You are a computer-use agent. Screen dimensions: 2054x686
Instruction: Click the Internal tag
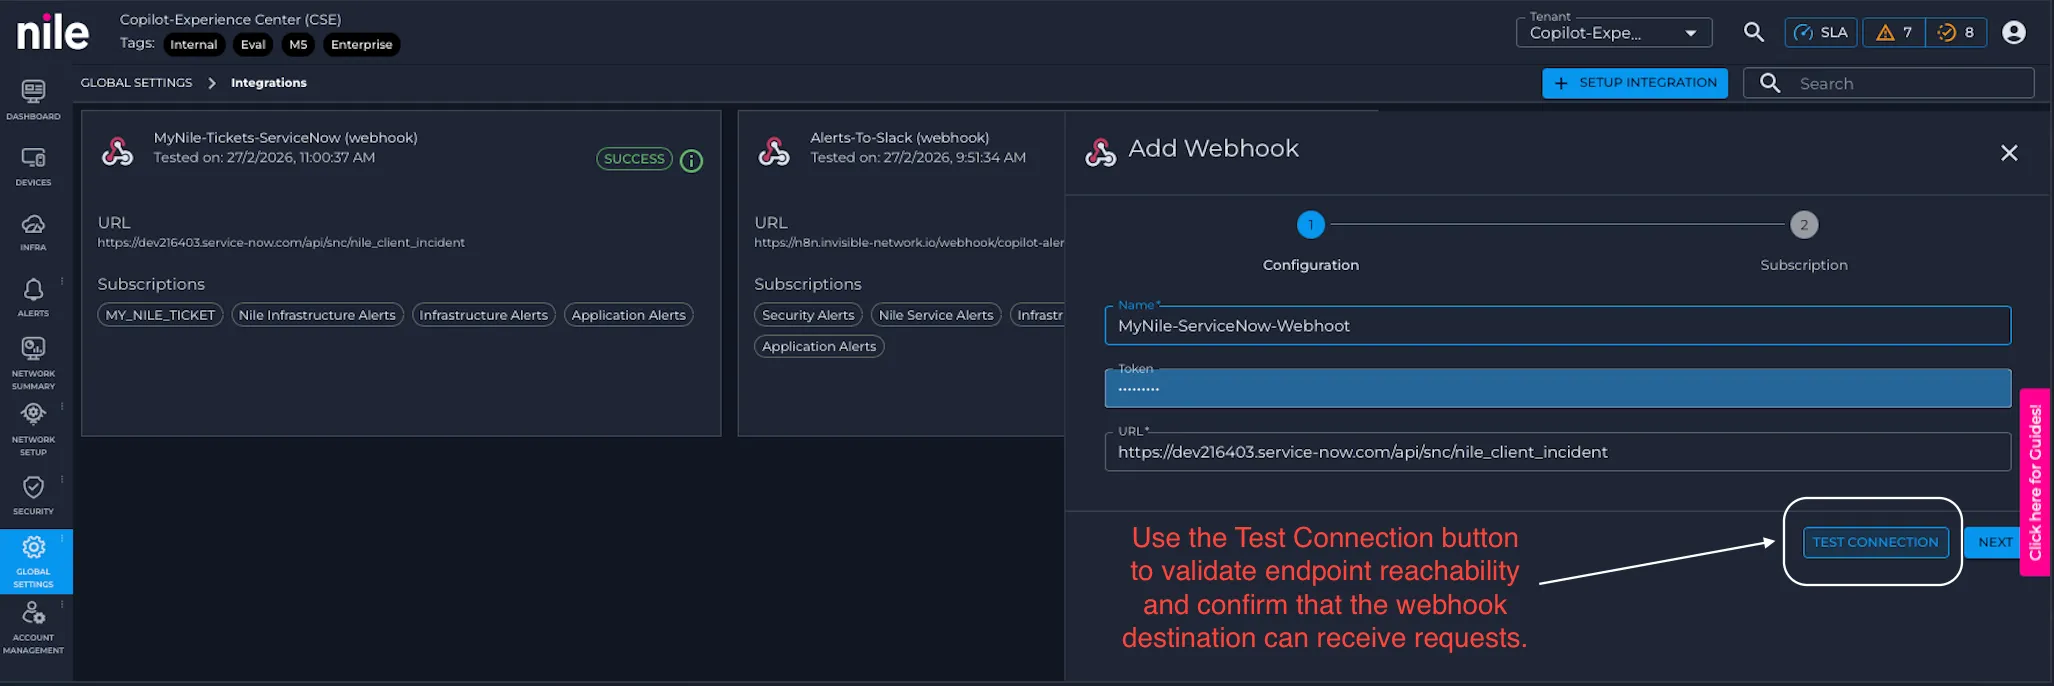pyautogui.click(x=193, y=45)
